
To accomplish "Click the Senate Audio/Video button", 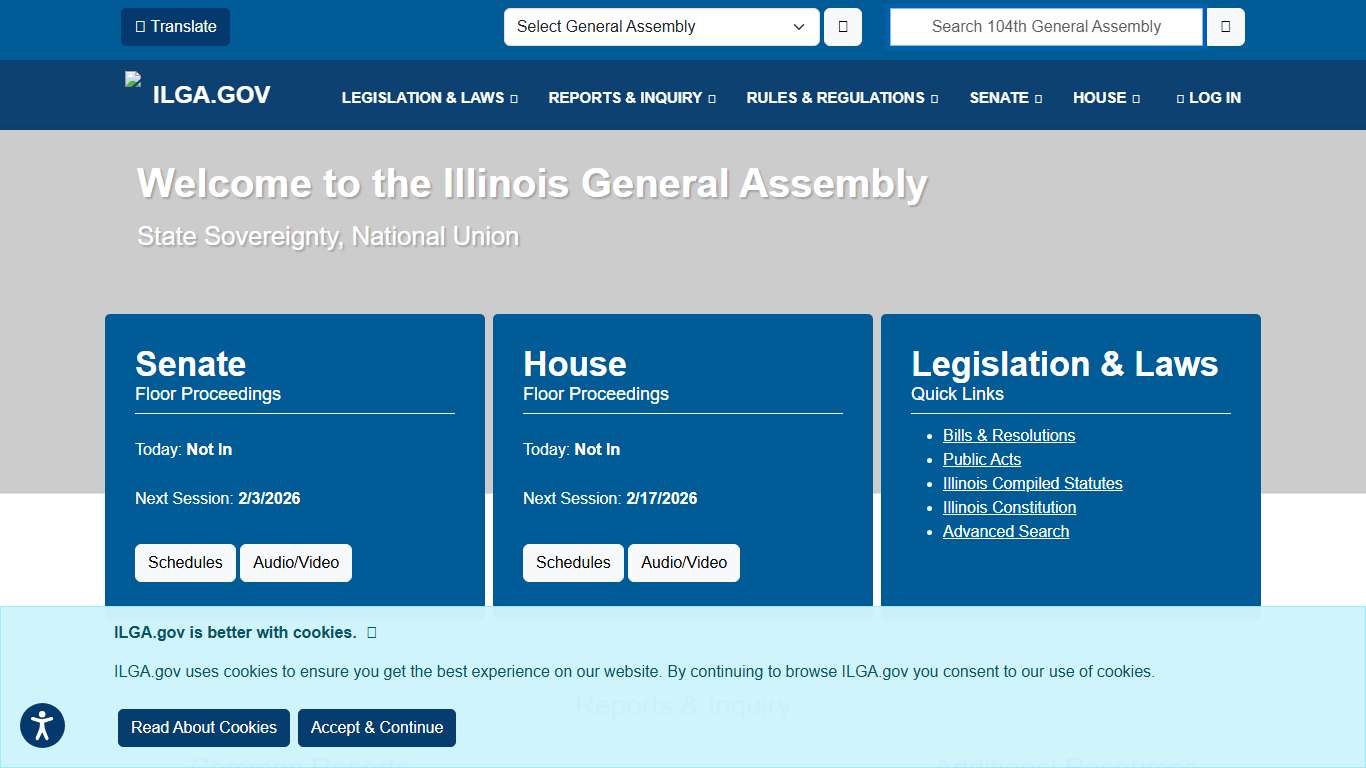I will [296, 562].
